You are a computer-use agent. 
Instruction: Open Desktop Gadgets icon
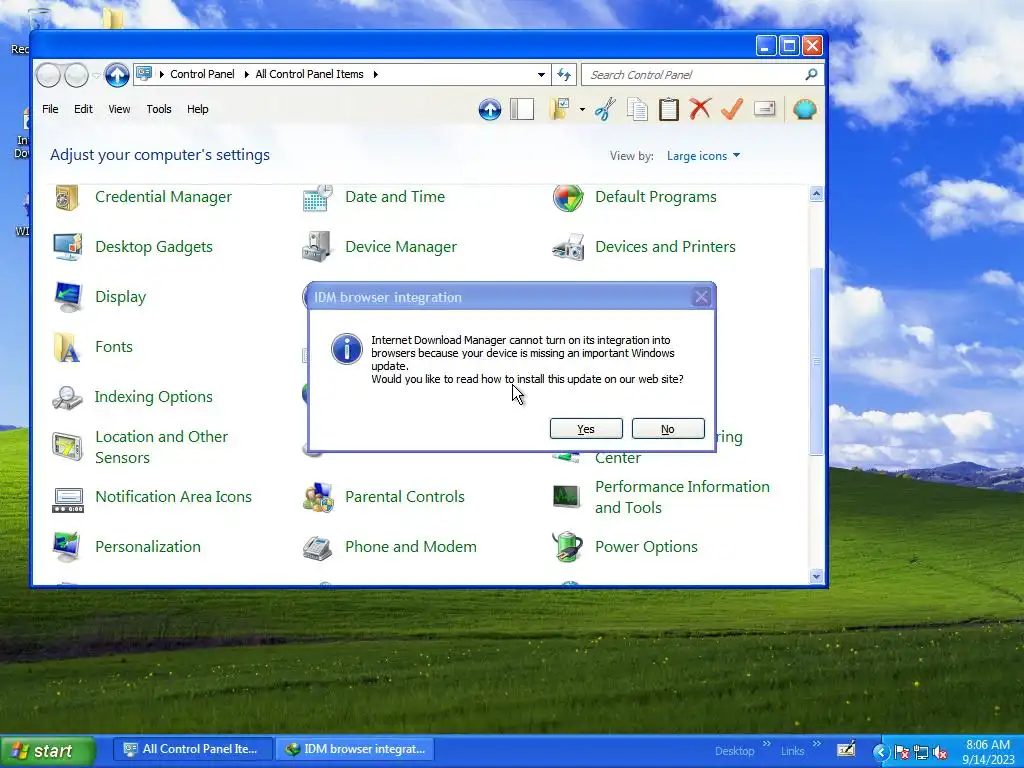pyautogui.click(x=67, y=247)
